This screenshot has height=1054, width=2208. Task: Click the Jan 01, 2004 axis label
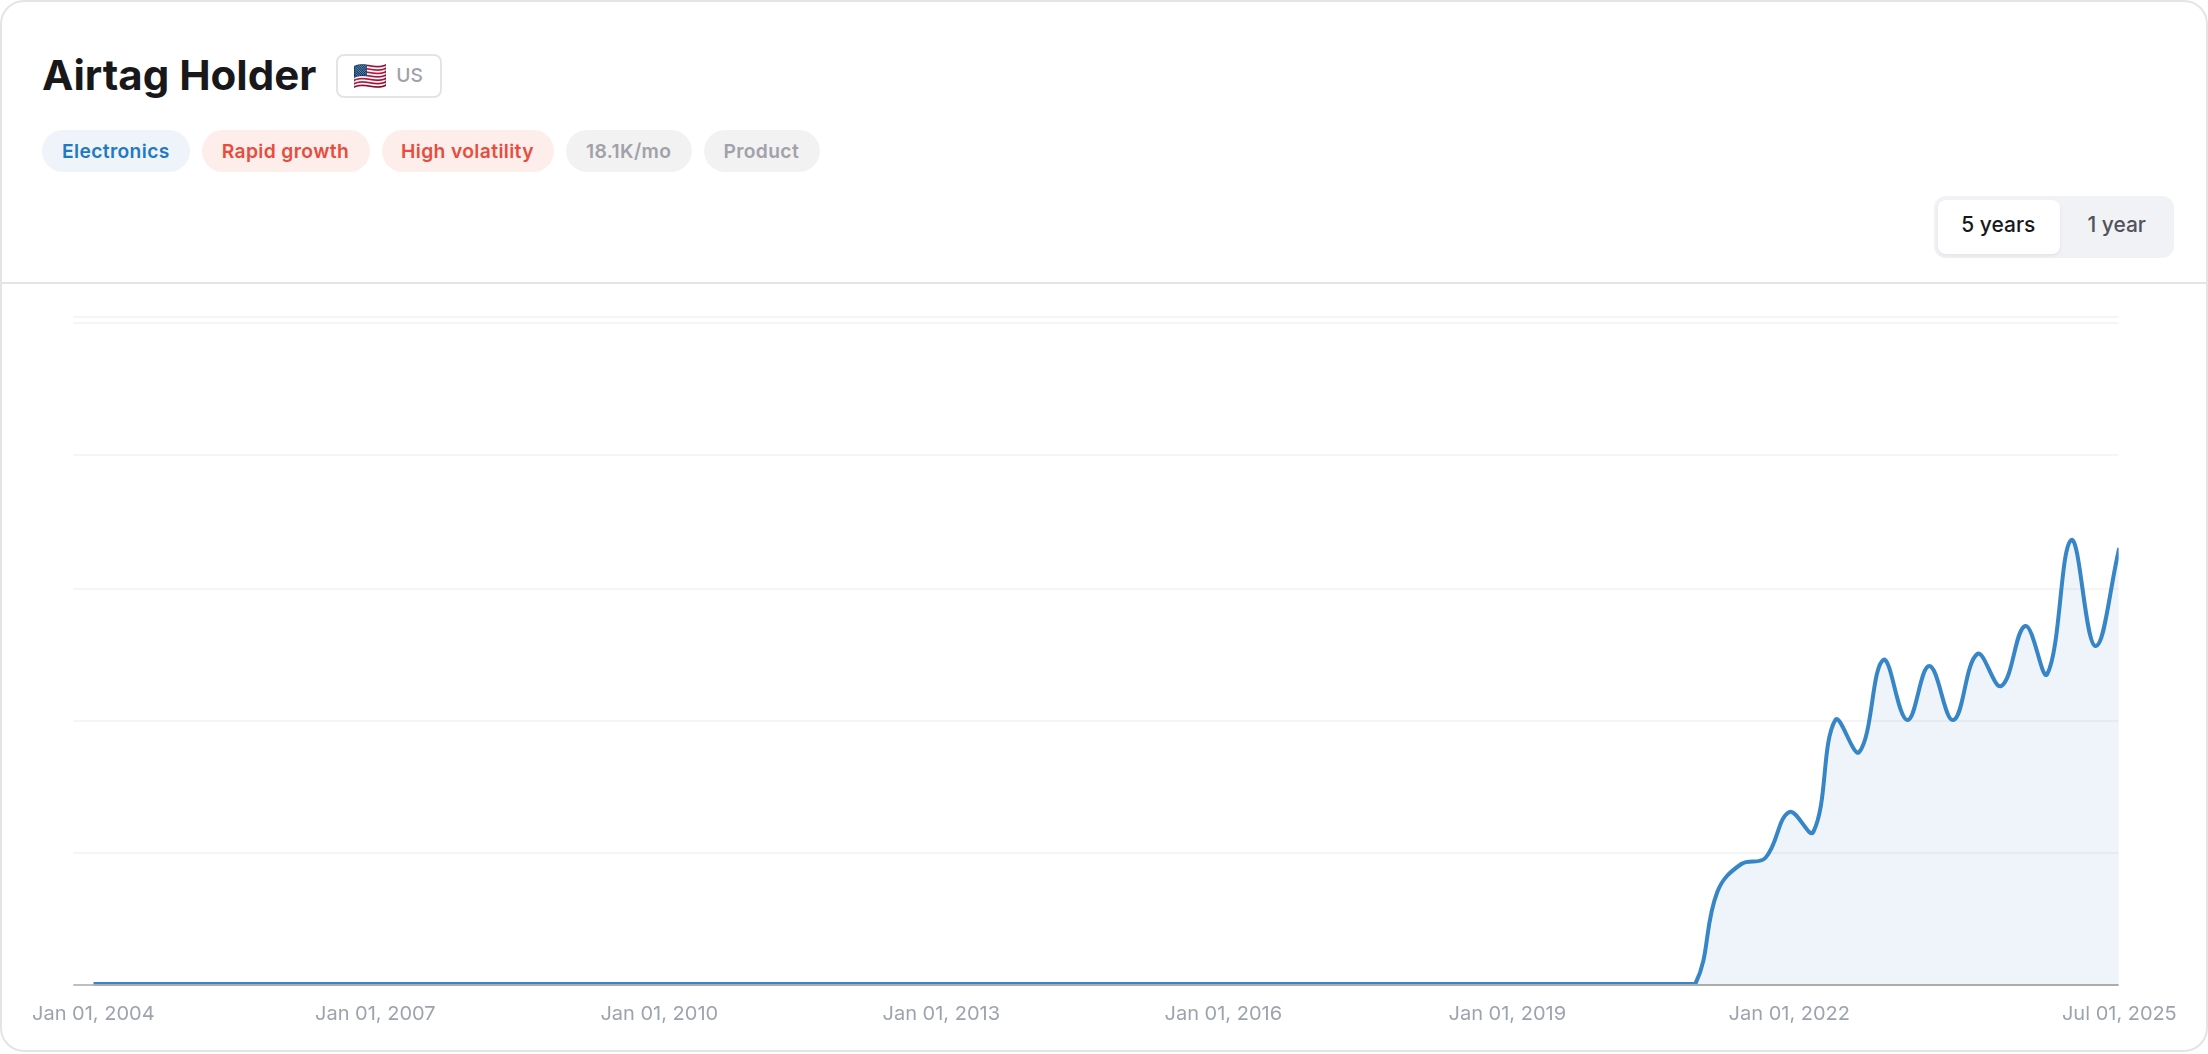93,1013
